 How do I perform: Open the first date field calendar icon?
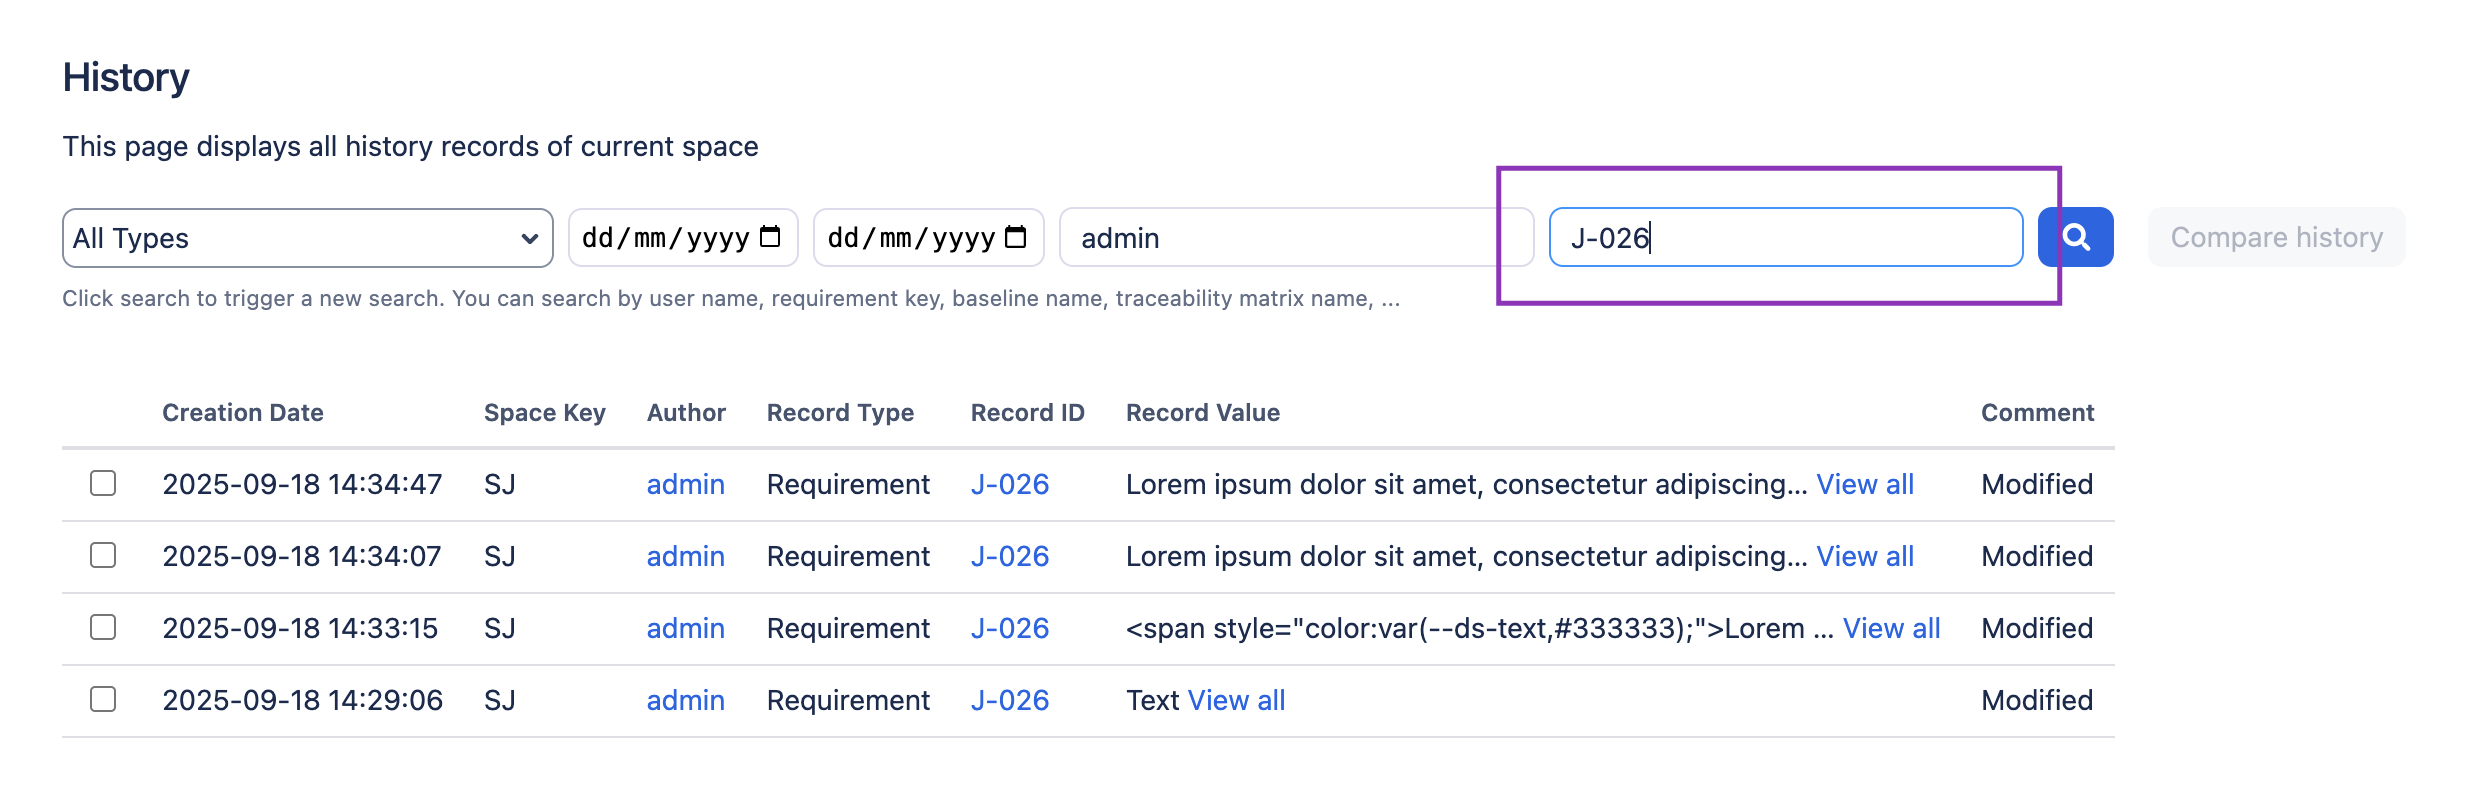click(769, 237)
